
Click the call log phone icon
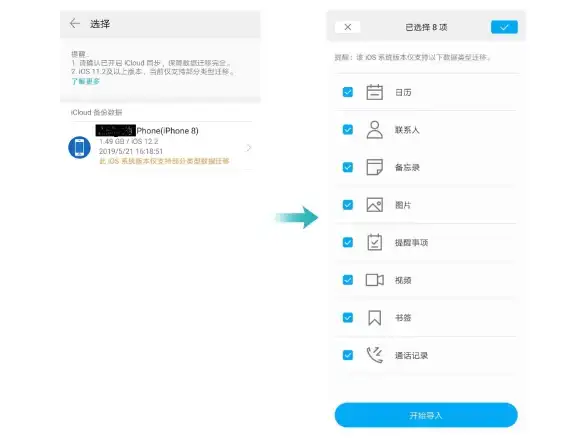click(x=375, y=355)
